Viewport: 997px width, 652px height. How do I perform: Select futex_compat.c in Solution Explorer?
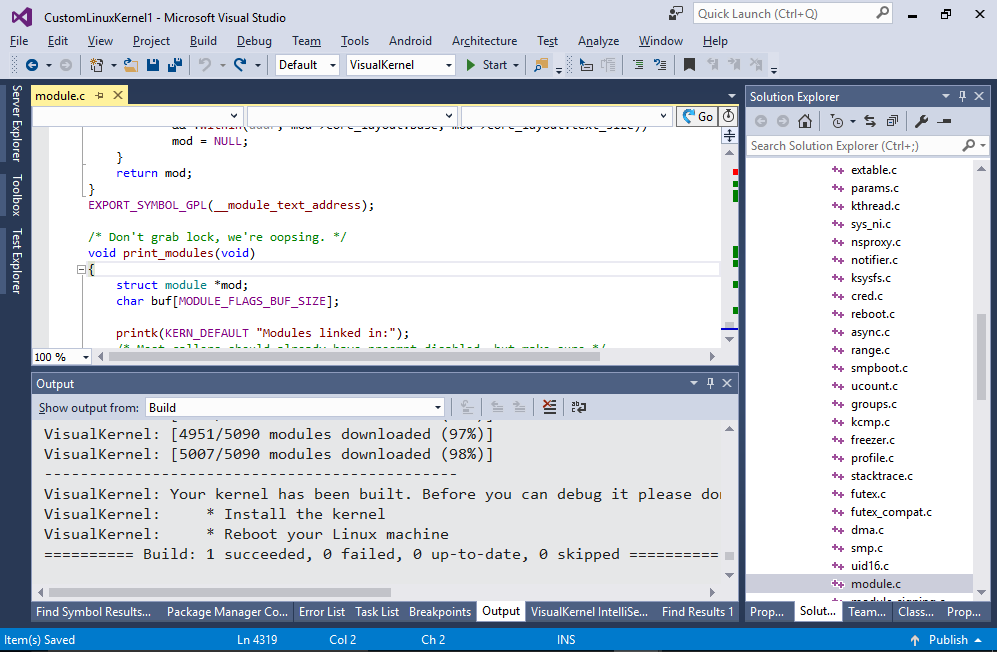(x=891, y=511)
